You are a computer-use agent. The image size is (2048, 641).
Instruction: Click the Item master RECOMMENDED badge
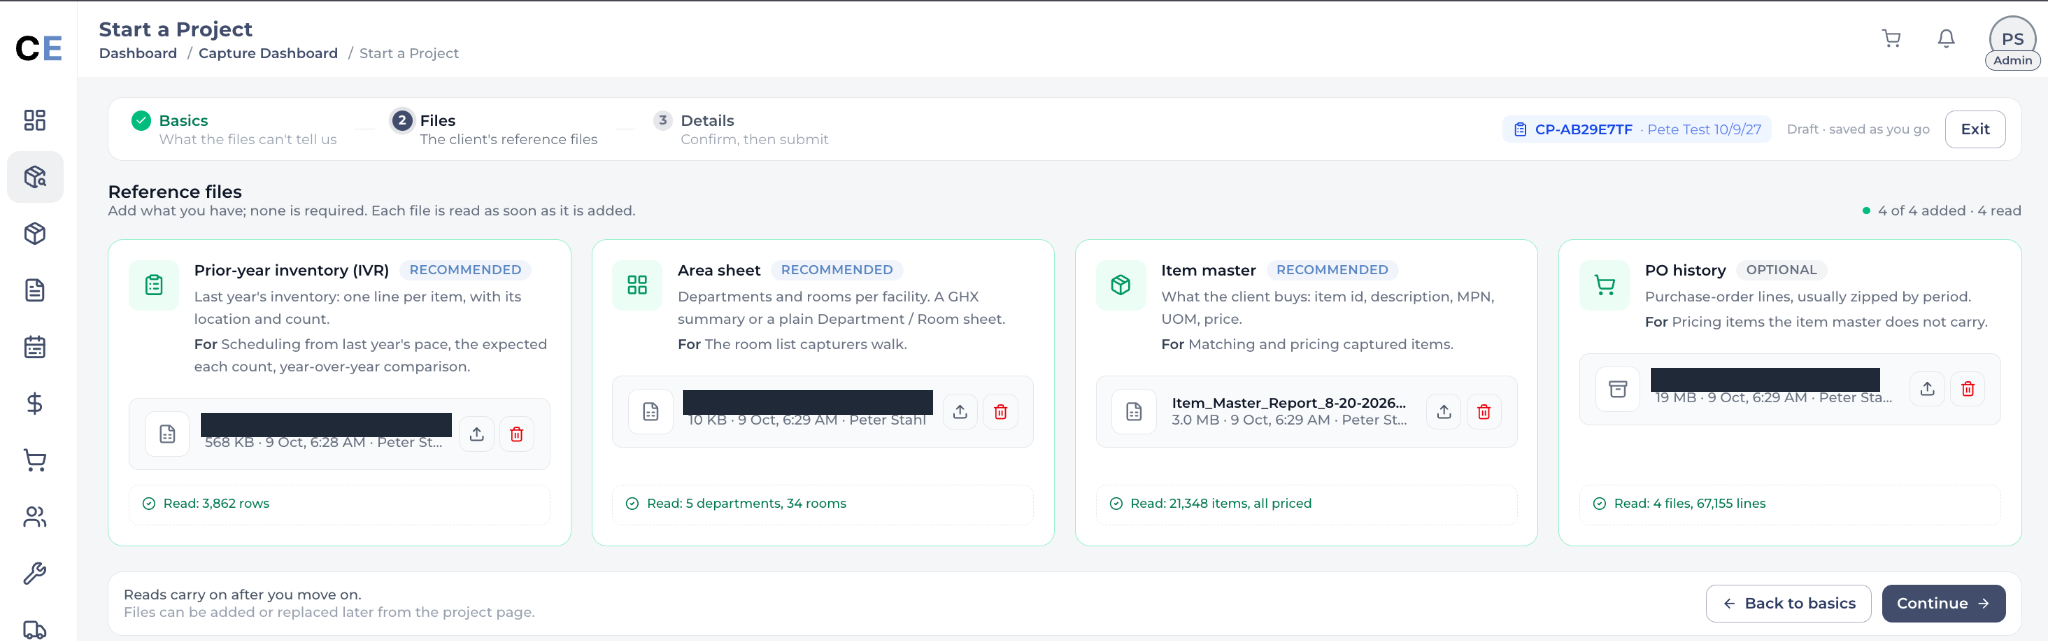coord(1332,270)
